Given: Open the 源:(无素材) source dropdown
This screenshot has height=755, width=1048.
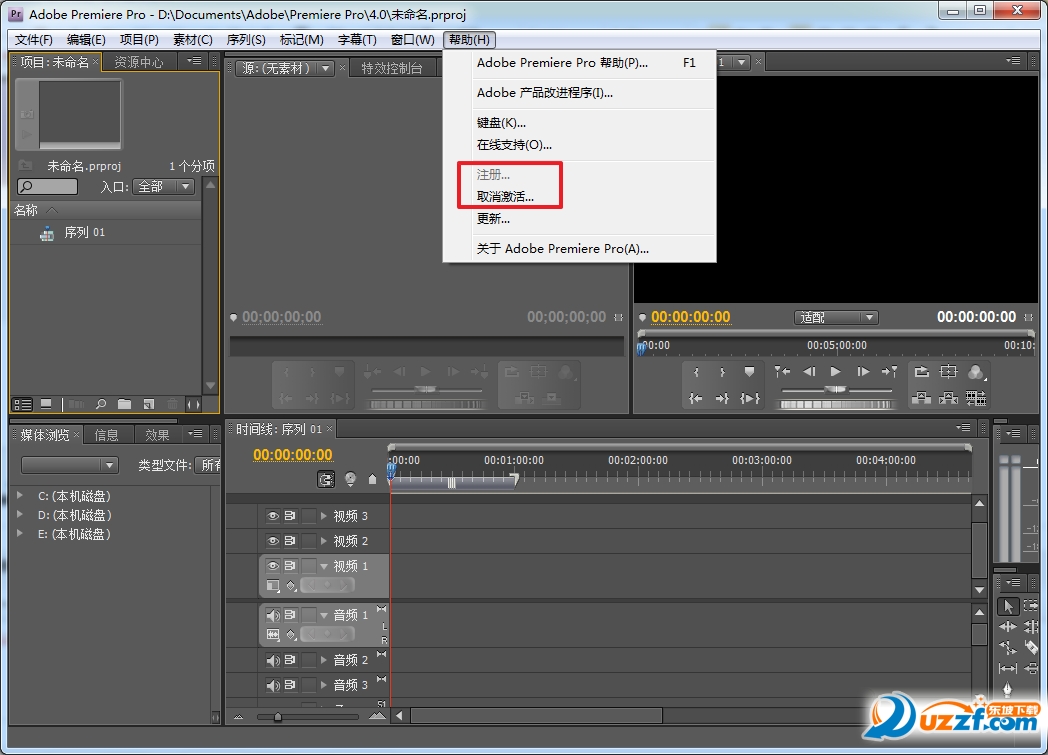Looking at the screenshot, I should (285, 68).
